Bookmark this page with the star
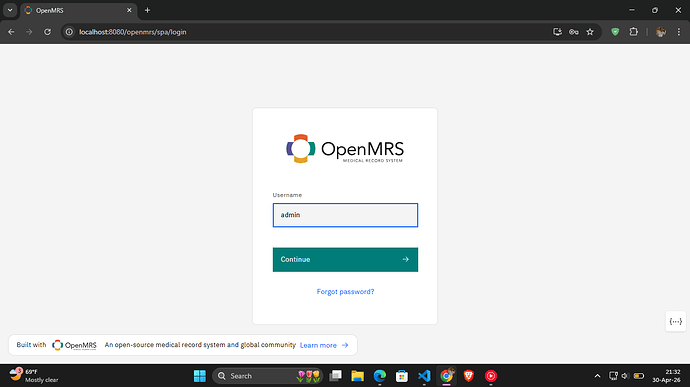The width and height of the screenshot is (690, 387). click(x=590, y=32)
